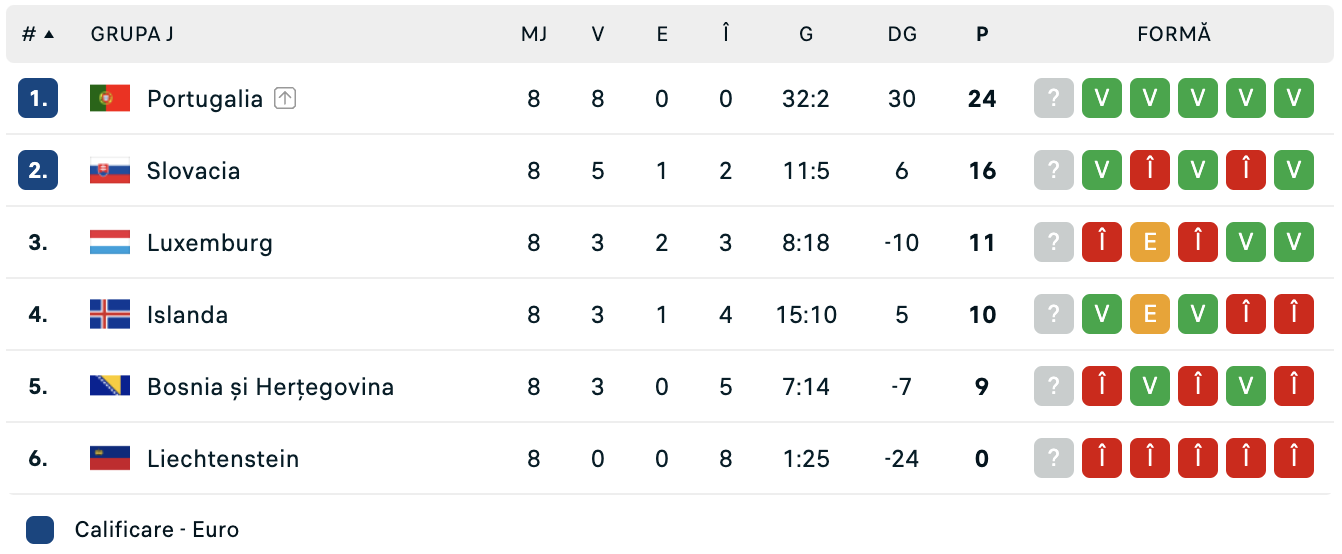Click Luxemburg's orange E draw form badge
The image size is (1342, 554).
click(x=1149, y=242)
